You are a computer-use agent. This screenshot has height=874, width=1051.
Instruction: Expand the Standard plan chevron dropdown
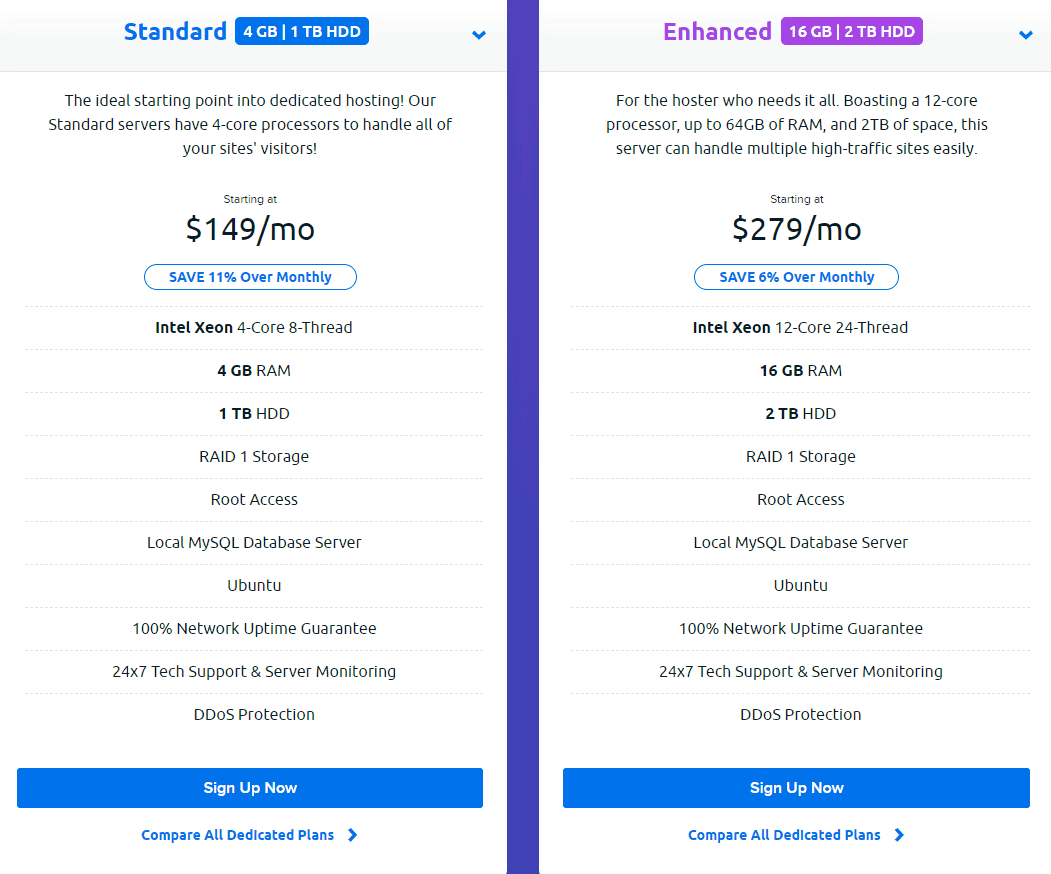click(479, 34)
